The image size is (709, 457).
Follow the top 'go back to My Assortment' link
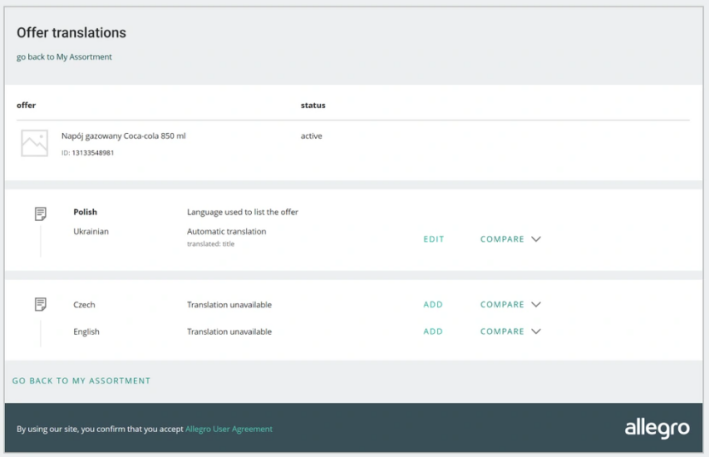pos(64,57)
